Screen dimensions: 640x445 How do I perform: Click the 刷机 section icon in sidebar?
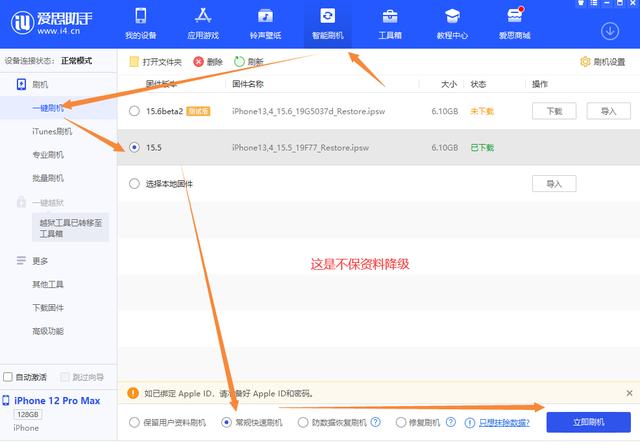21,85
